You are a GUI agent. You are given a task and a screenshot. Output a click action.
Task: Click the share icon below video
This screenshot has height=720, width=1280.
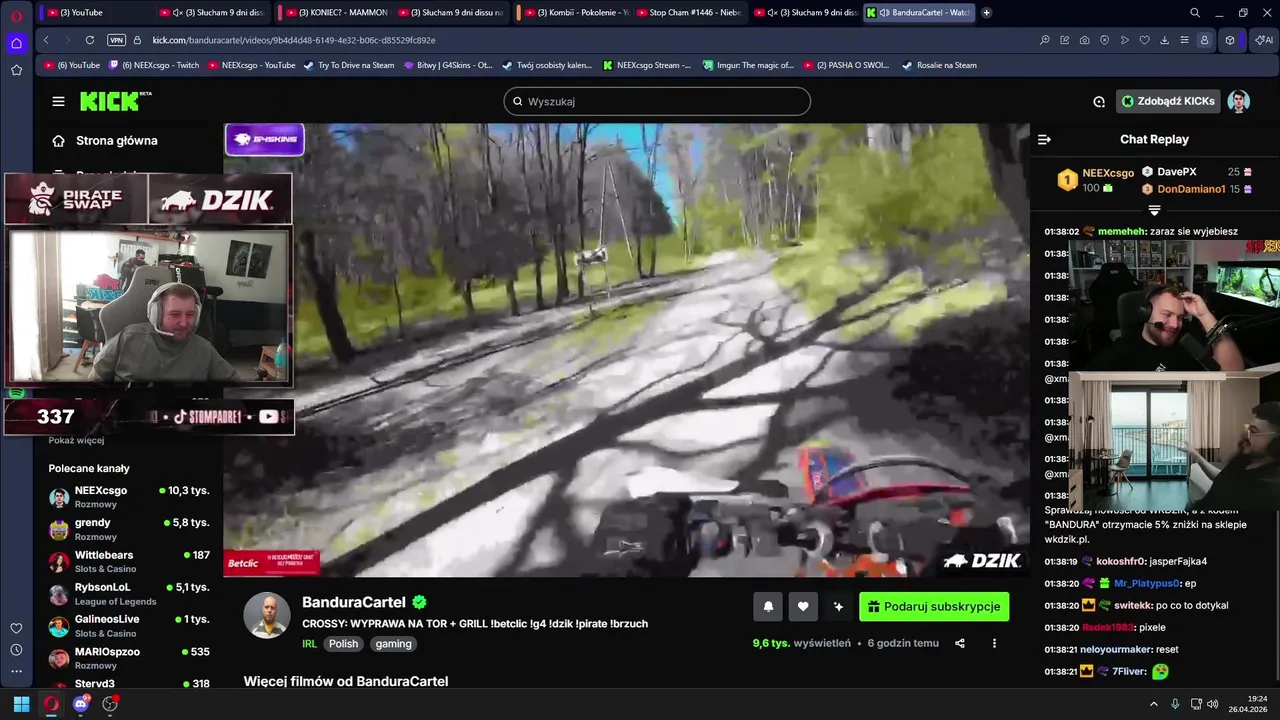point(960,643)
